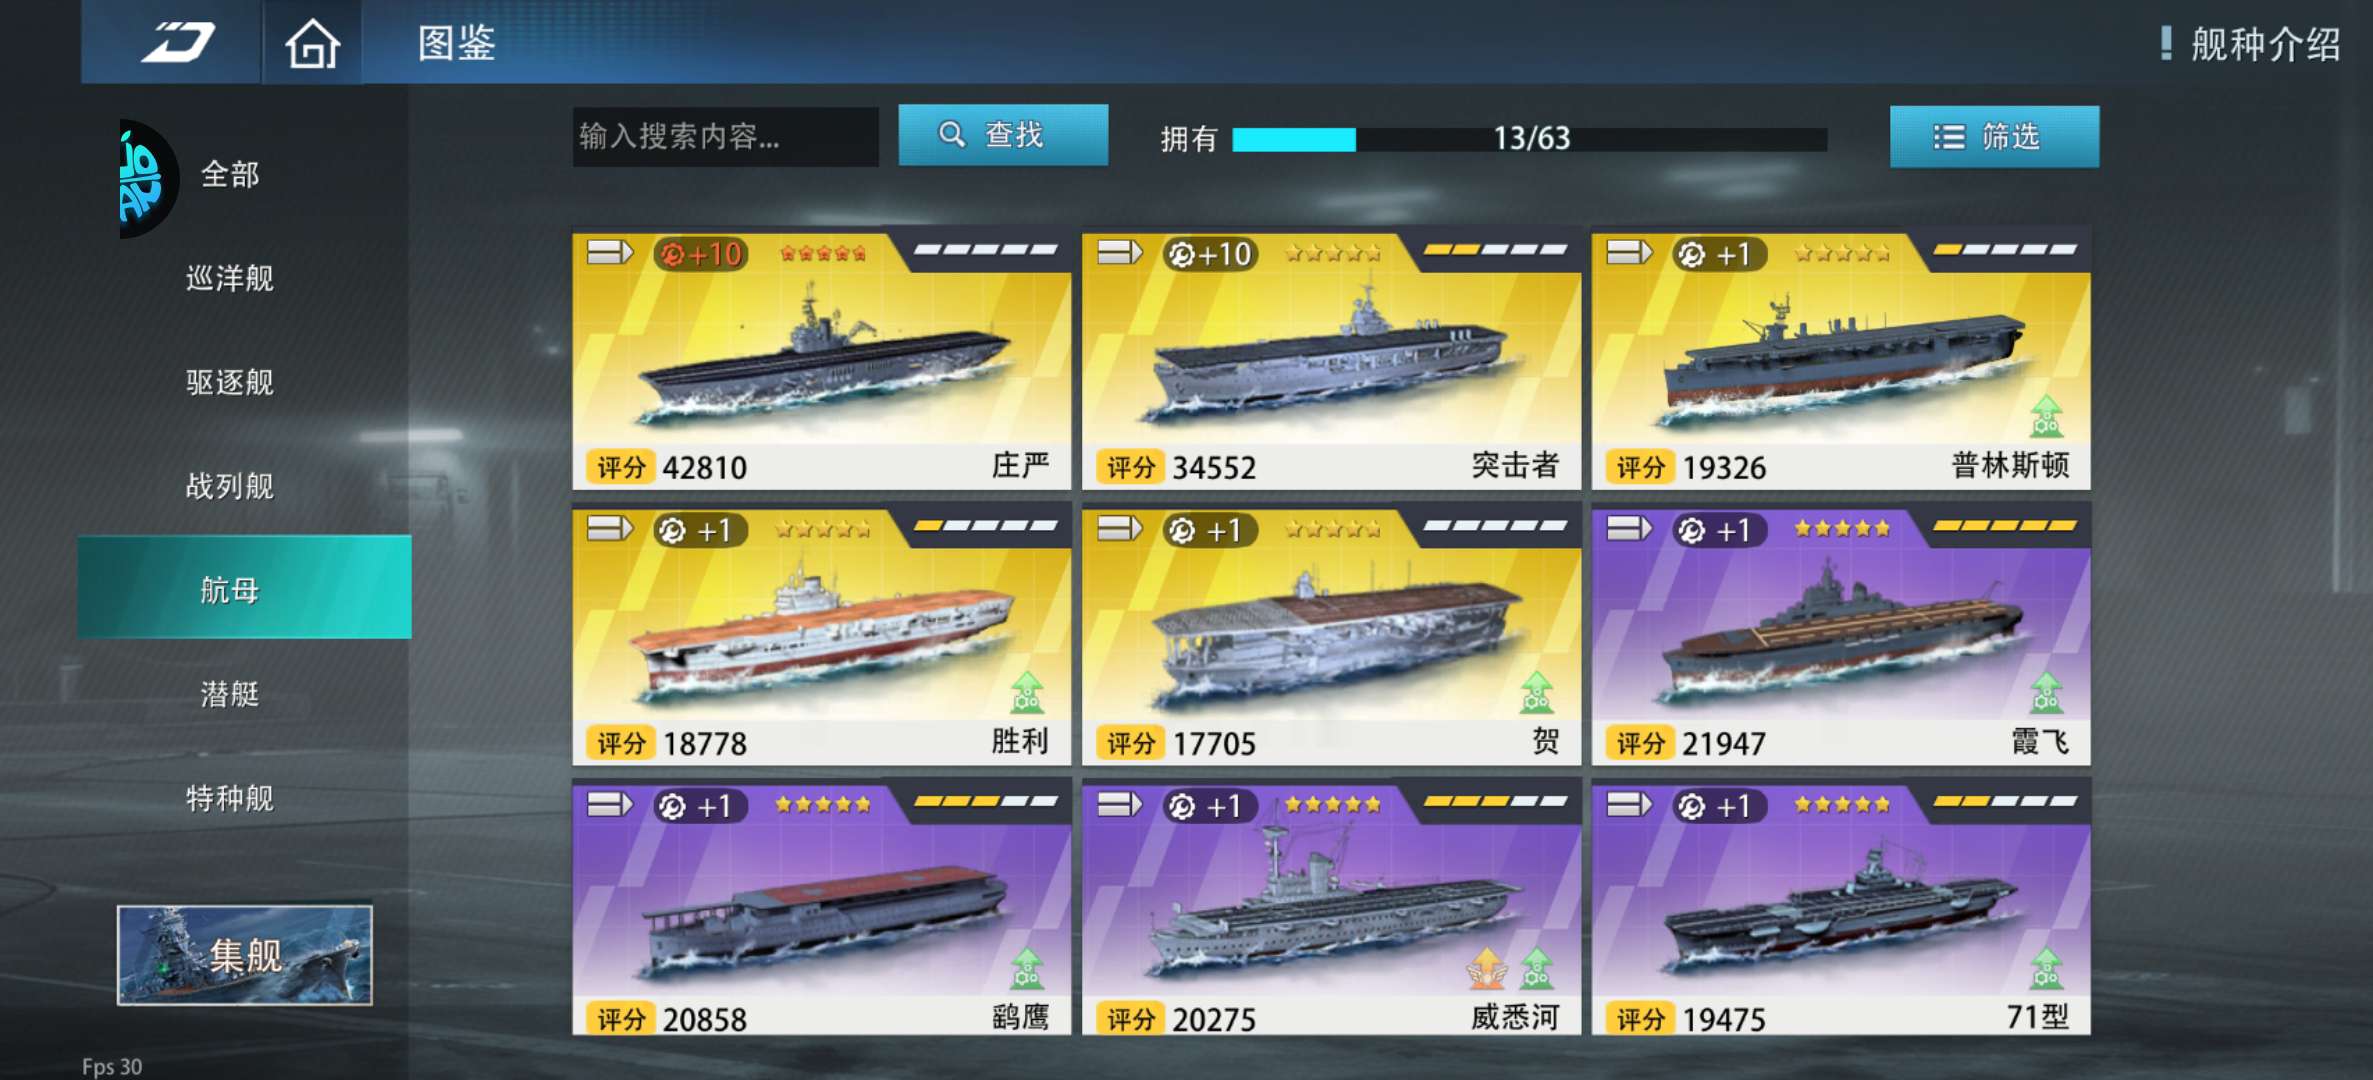This screenshot has height=1080, width=2373.
Task: Click the 查找 search button
Action: 1003,134
